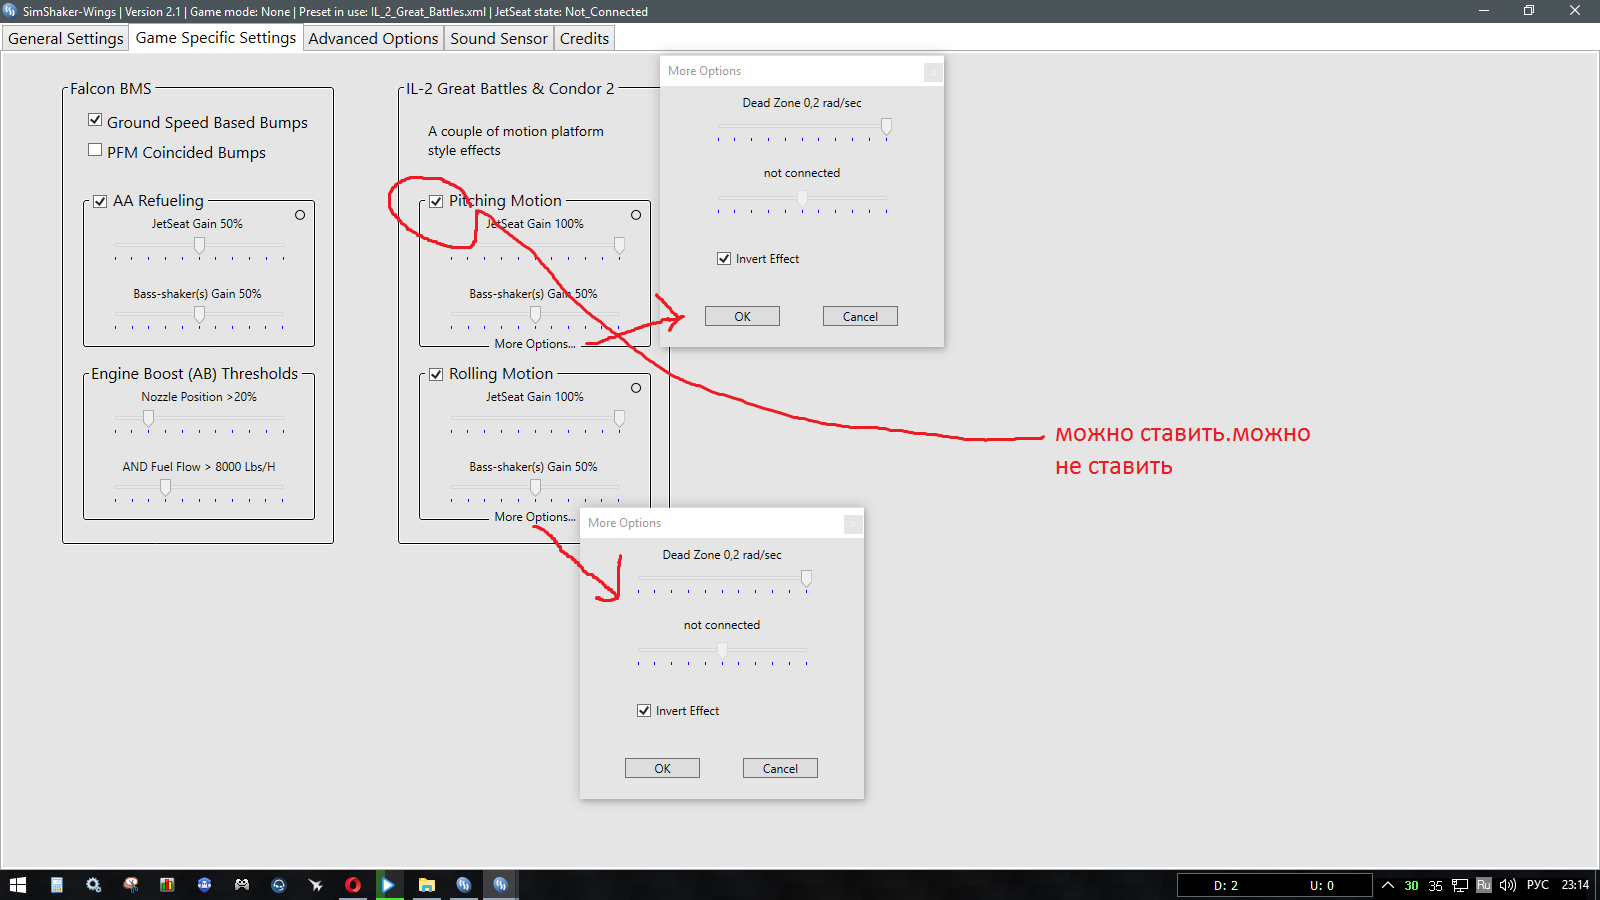Show hidden system tray icons
Screen dimensions: 1600x900
click(1388, 885)
